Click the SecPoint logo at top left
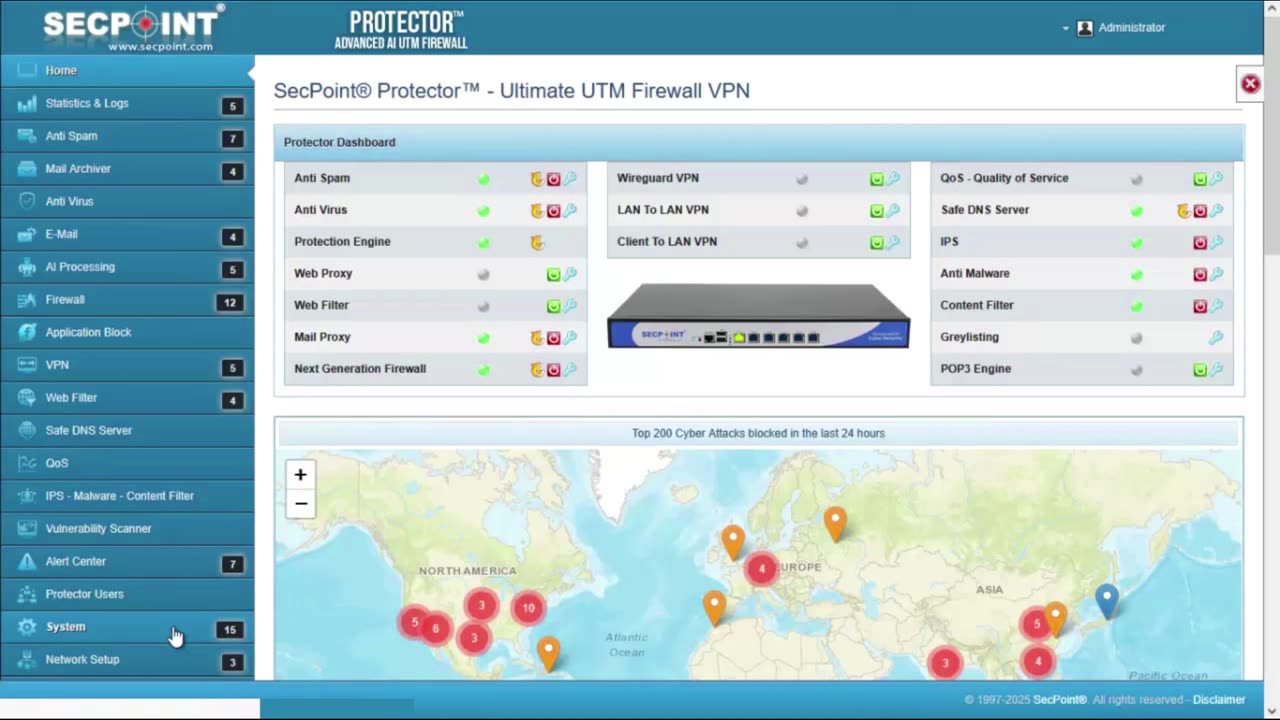The width and height of the screenshot is (1280, 720). (x=132, y=28)
